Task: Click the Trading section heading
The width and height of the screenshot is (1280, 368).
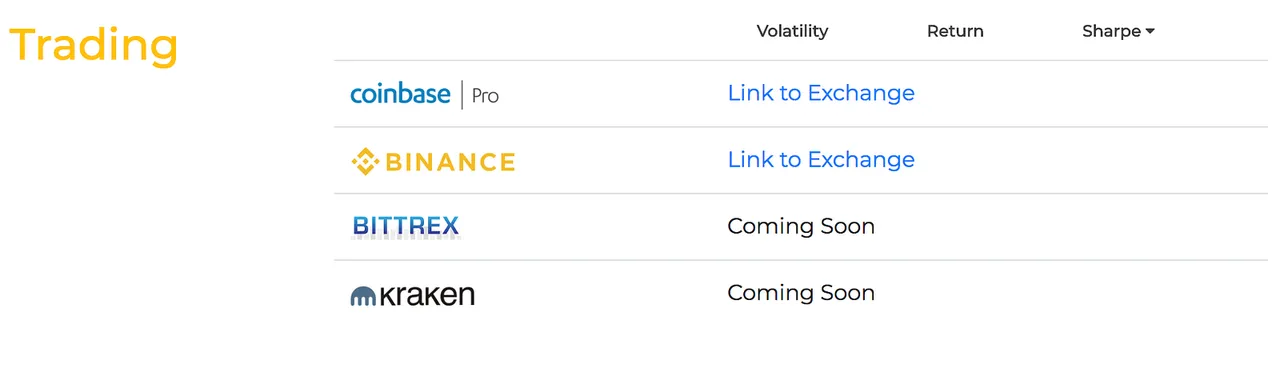Action: point(94,46)
